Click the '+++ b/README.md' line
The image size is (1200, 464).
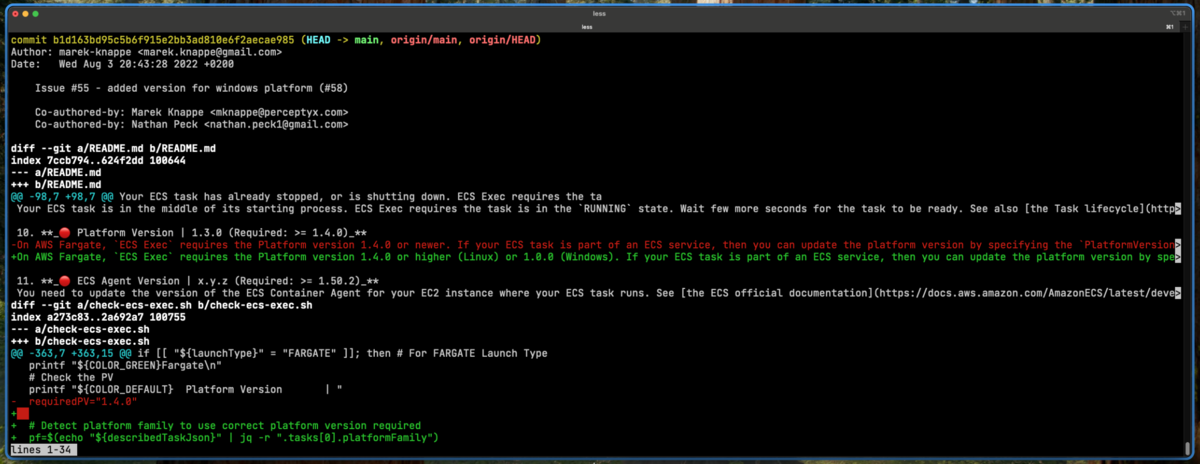click(x=56, y=184)
